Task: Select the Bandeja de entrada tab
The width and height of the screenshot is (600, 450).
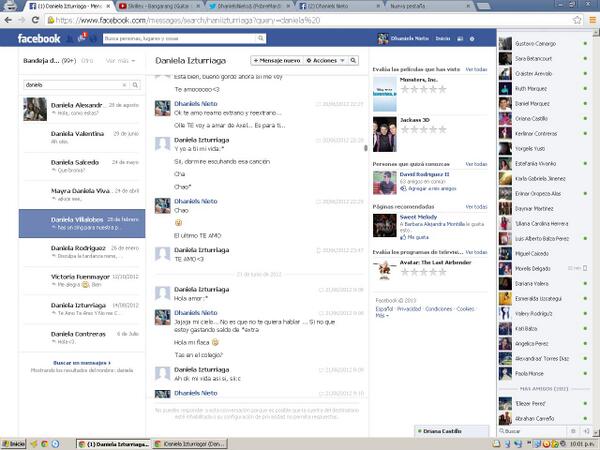Action: point(49,61)
